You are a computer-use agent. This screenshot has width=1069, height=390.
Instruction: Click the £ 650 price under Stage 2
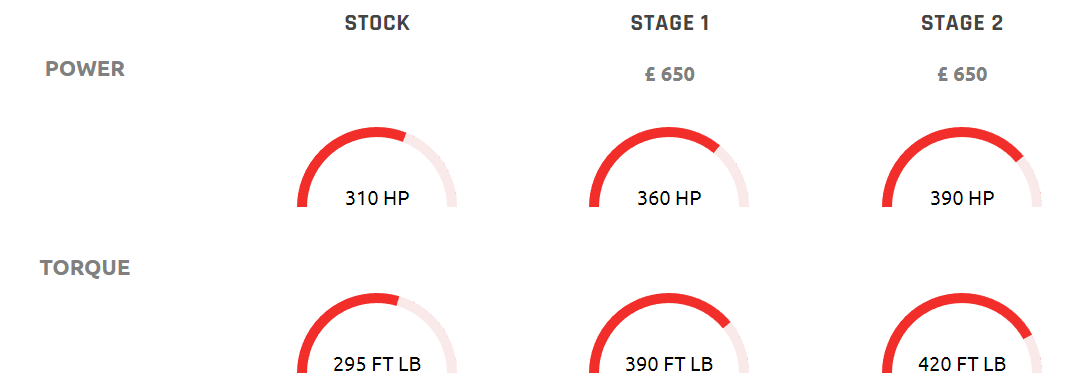[x=962, y=74]
